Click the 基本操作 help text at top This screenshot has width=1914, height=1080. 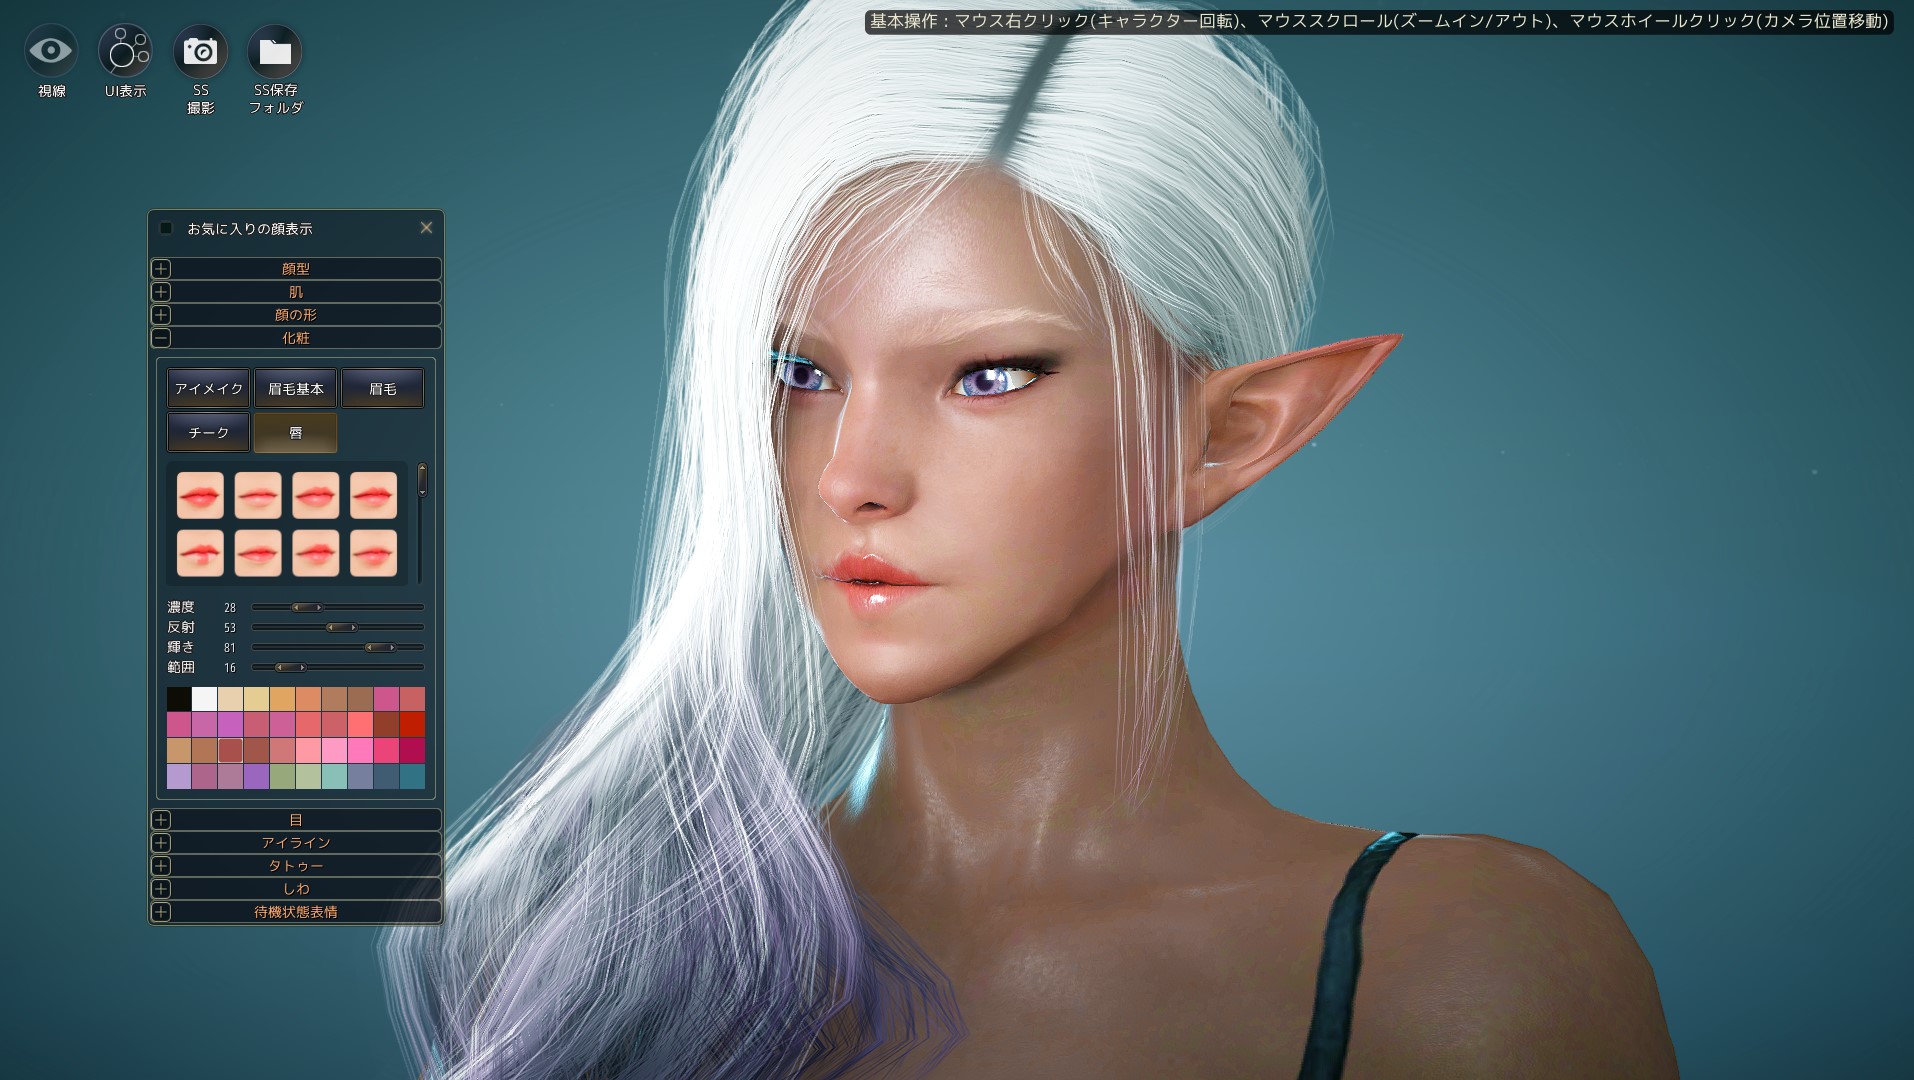[x=1379, y=21]
